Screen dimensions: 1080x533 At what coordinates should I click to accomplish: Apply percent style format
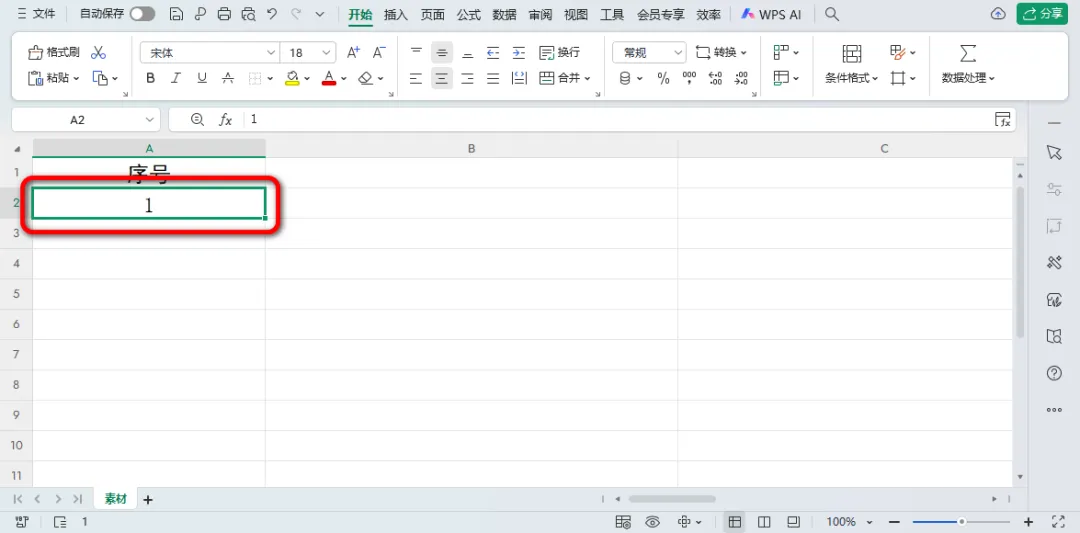click(663, 79)
